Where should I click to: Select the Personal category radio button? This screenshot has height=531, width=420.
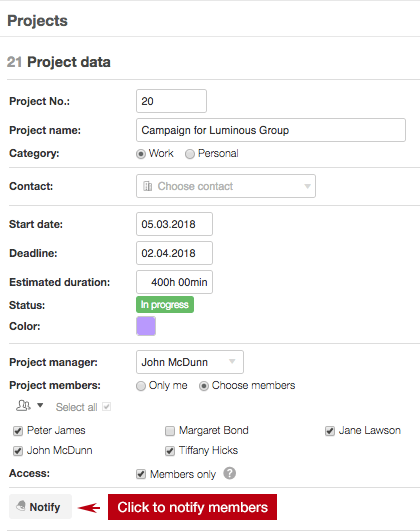[190, 154]
